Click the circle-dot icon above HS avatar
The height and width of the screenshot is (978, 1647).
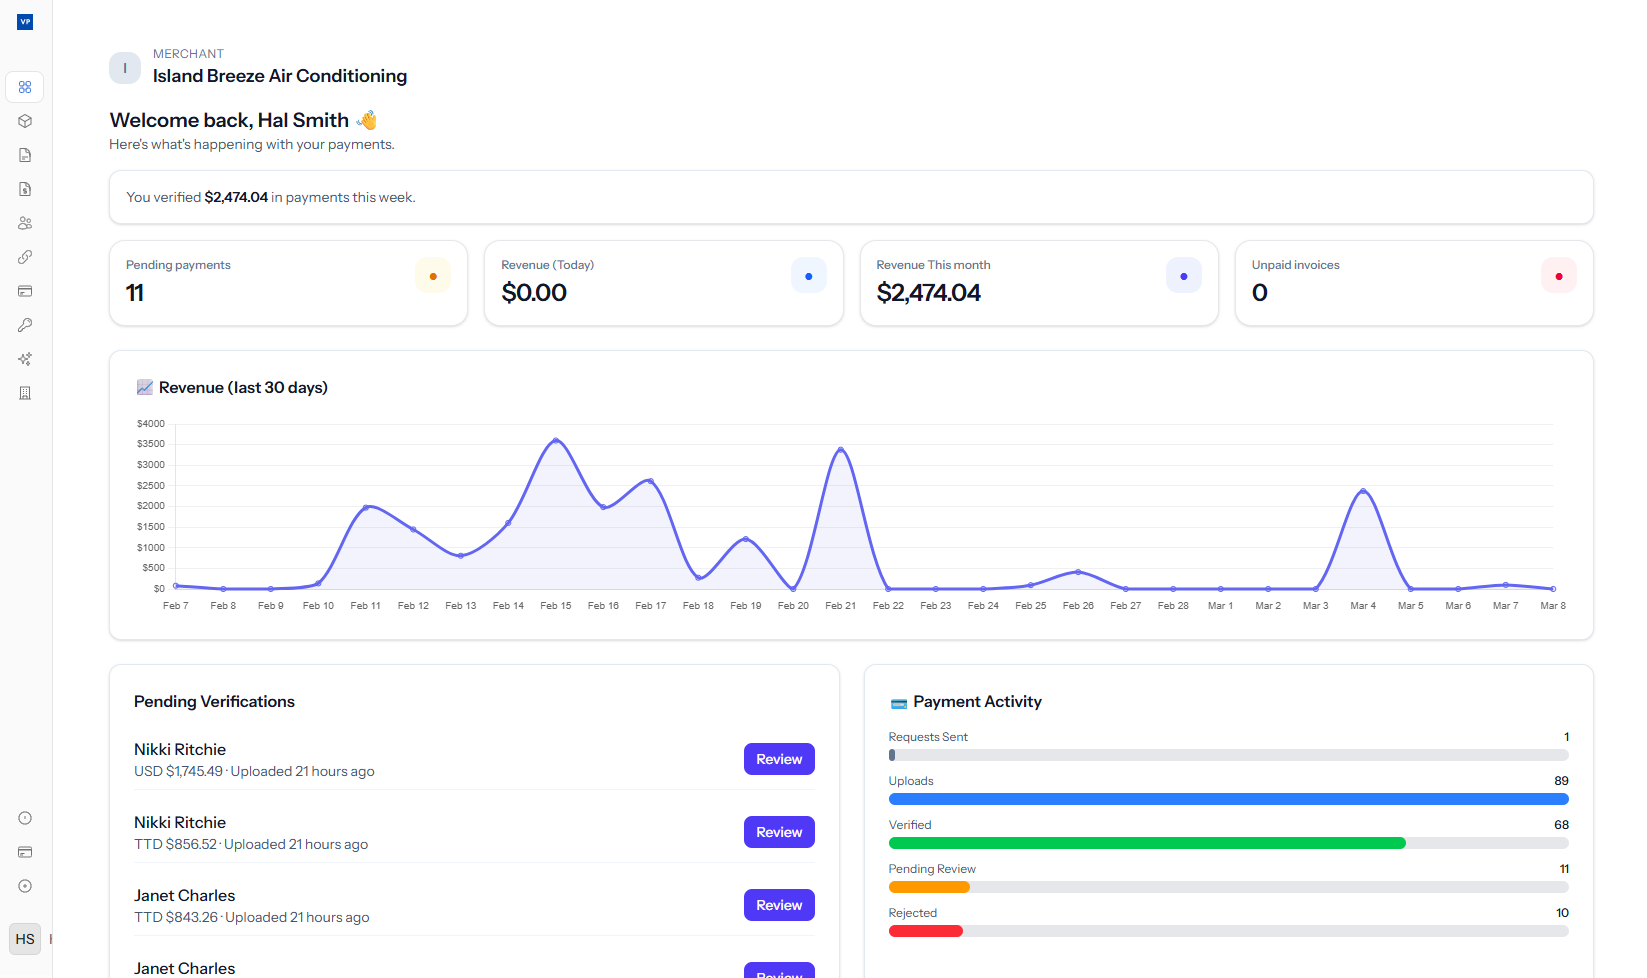click(x=25, y=886)
